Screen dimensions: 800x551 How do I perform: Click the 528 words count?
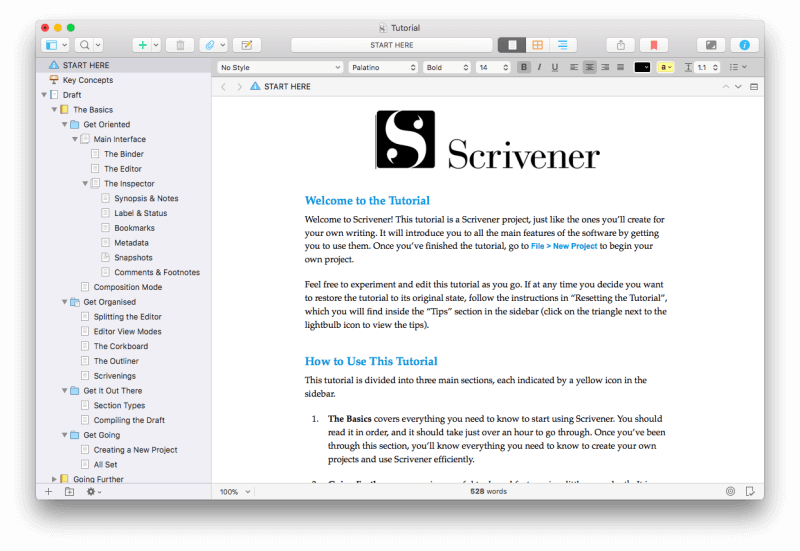[488, 491]
